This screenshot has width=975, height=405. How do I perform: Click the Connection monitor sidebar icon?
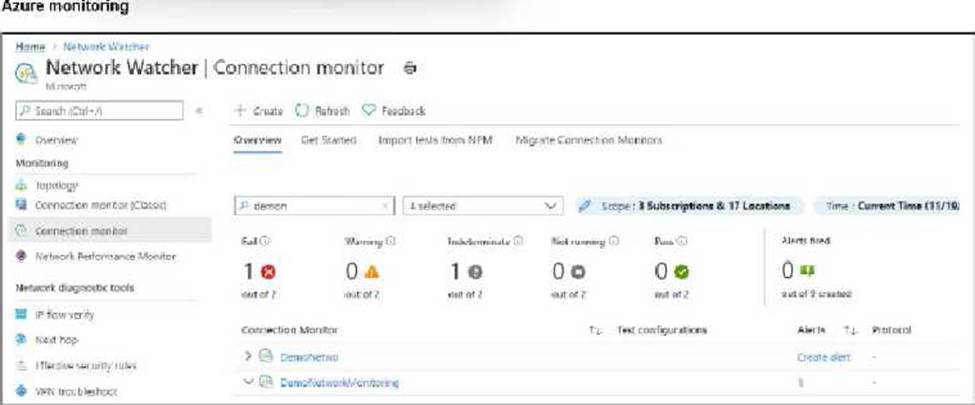[x=21, y=231]
